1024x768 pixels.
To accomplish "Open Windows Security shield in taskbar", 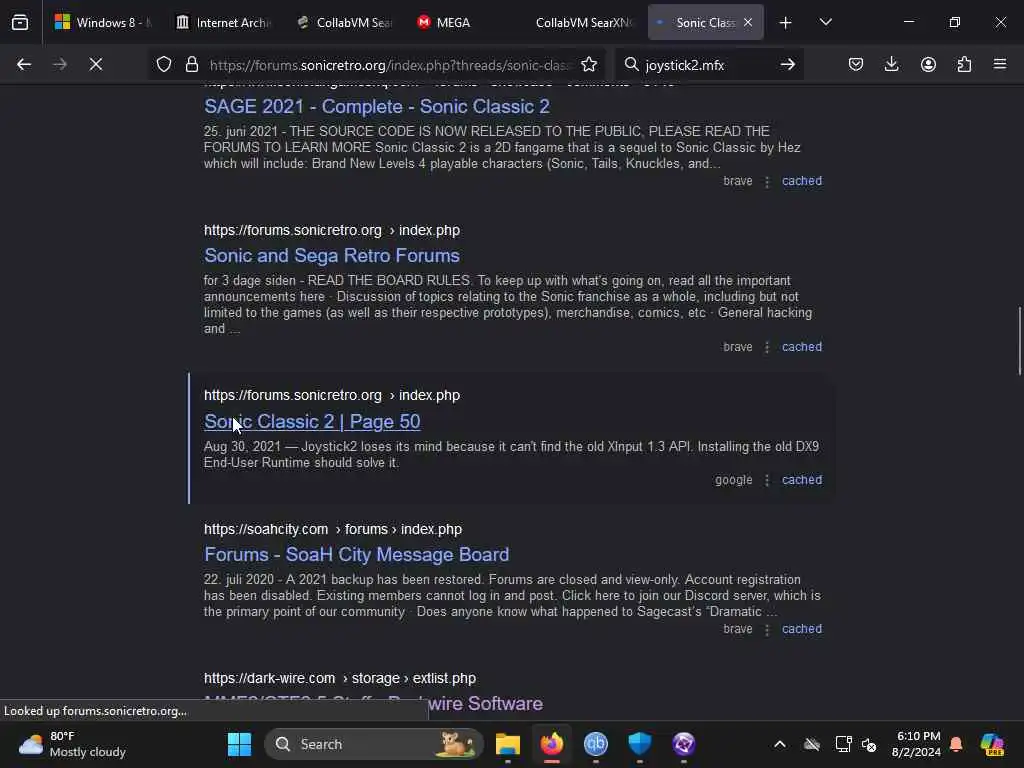I will pyautogui.click(x=639, y=744).
